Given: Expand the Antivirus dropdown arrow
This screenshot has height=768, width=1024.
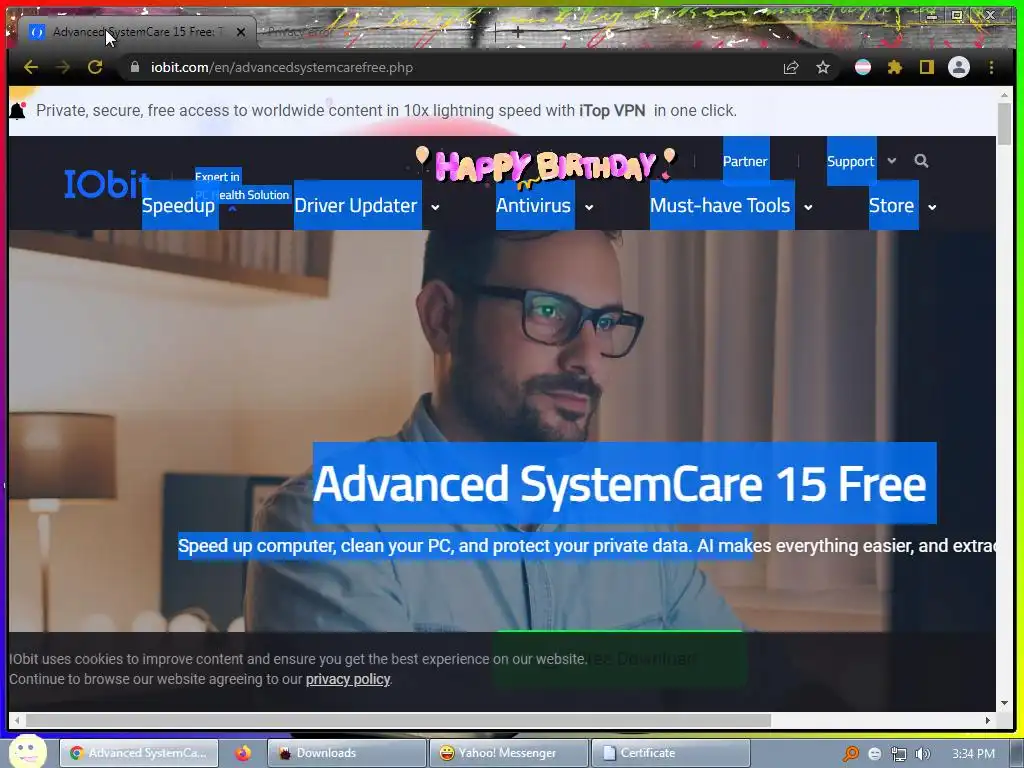Looking at the screenshot, I should point(588,207).
